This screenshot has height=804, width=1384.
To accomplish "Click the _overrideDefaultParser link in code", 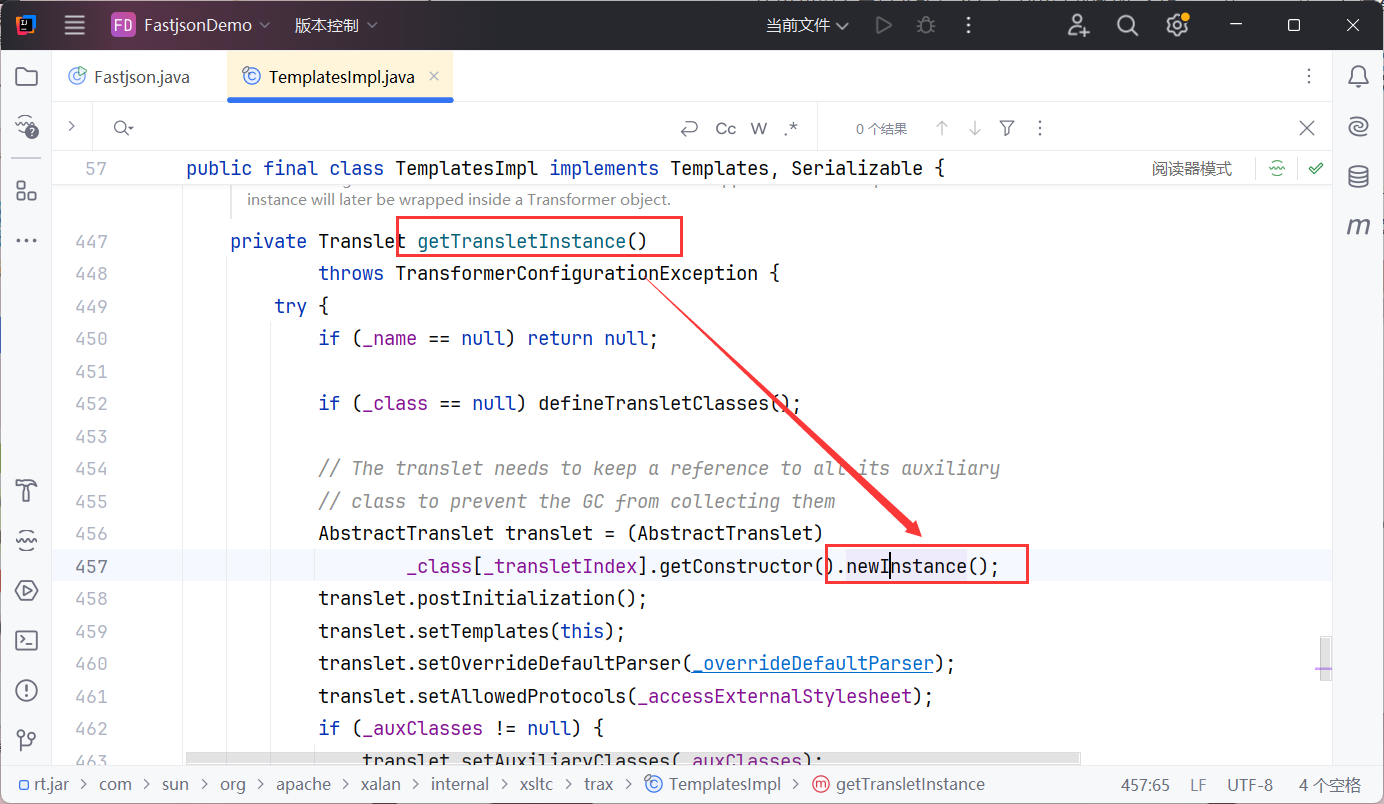I will [813, 663].
